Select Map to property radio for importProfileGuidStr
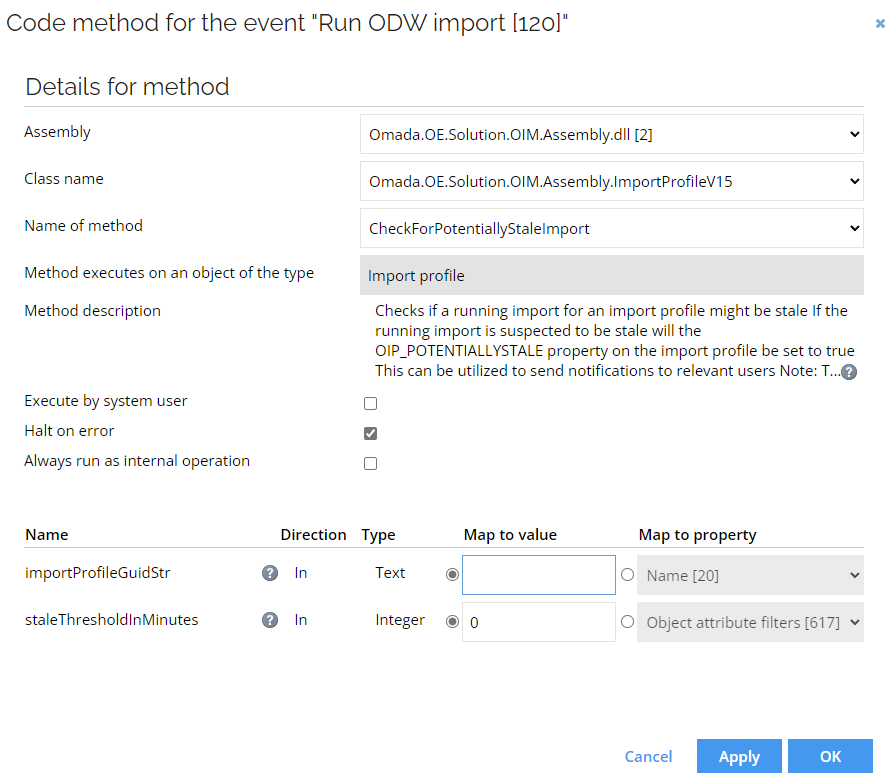The width and height of the screenshot is (893, 783). tap(628, 575)
